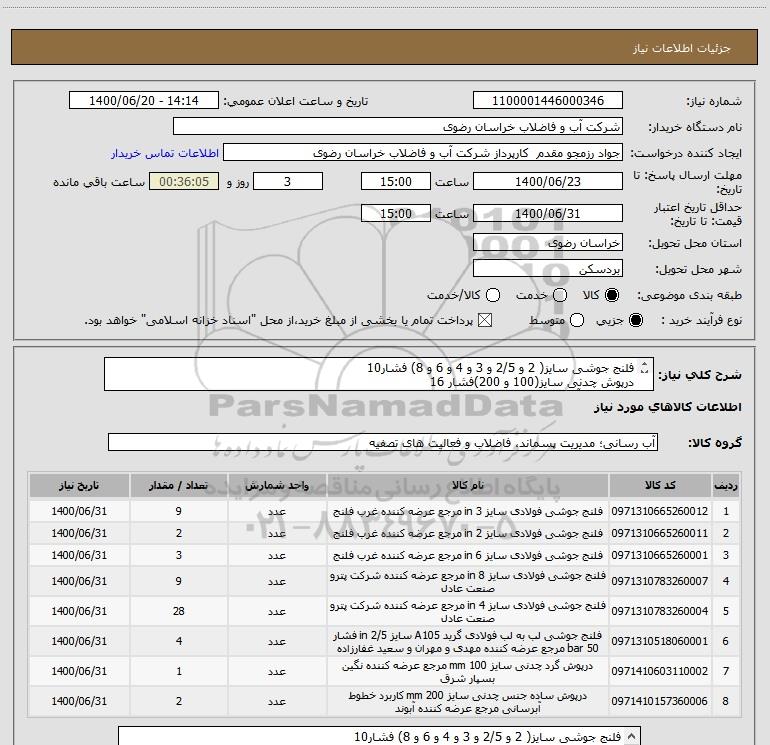Select item code 0971310665260011
This screenshot has width=770, height=745.
click(660, 533)
